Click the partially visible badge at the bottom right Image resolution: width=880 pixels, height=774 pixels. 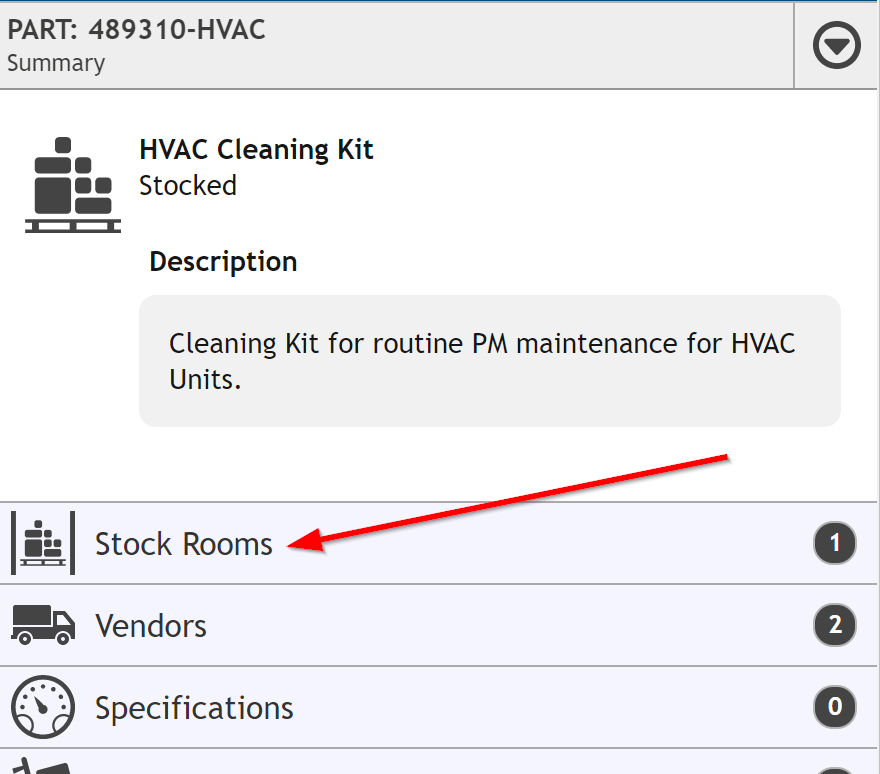coord(835,770)
